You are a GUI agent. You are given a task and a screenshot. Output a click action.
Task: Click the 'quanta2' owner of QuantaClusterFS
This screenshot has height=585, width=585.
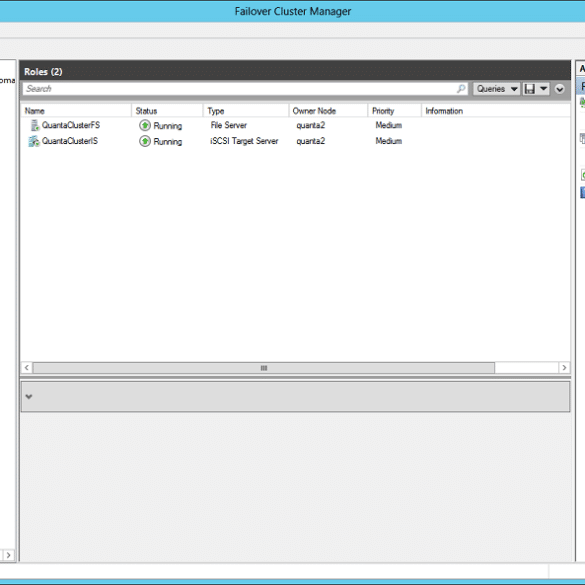[x=310, y=125]
